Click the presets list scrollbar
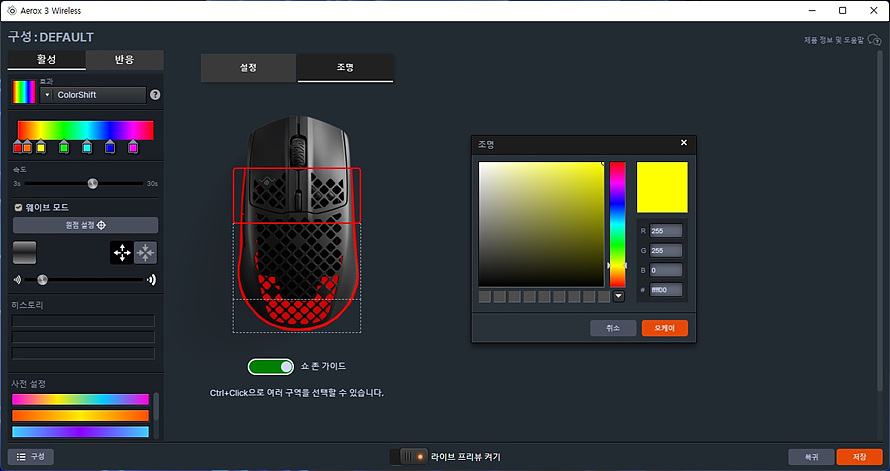This screenshot has width=890, height=471. pyautogui.click(x=157, y=406)
